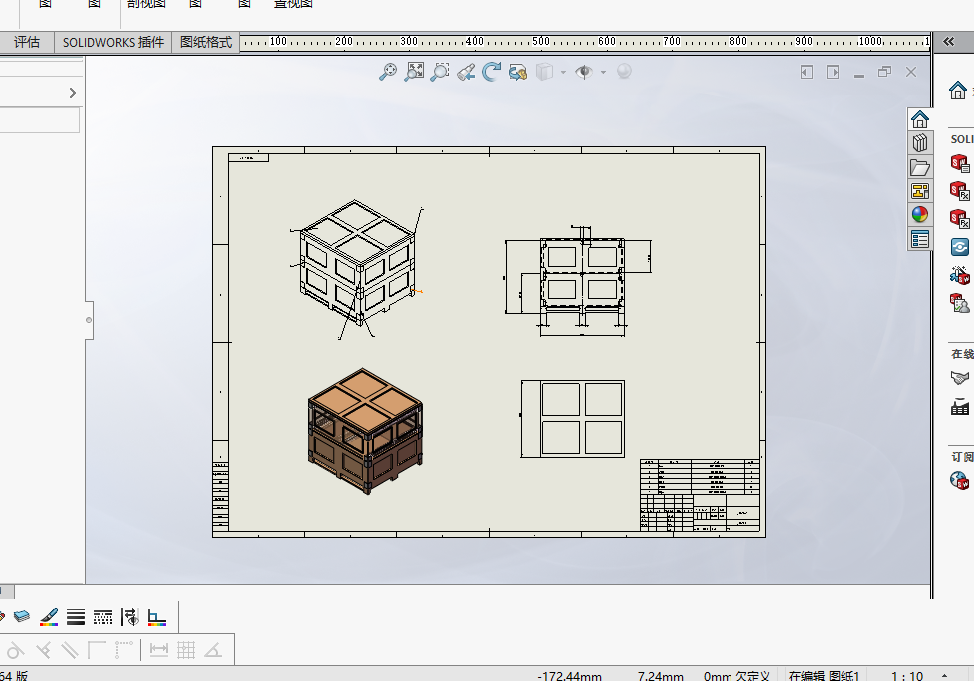Click the Line Thickness tool icon

pos(76,617)
